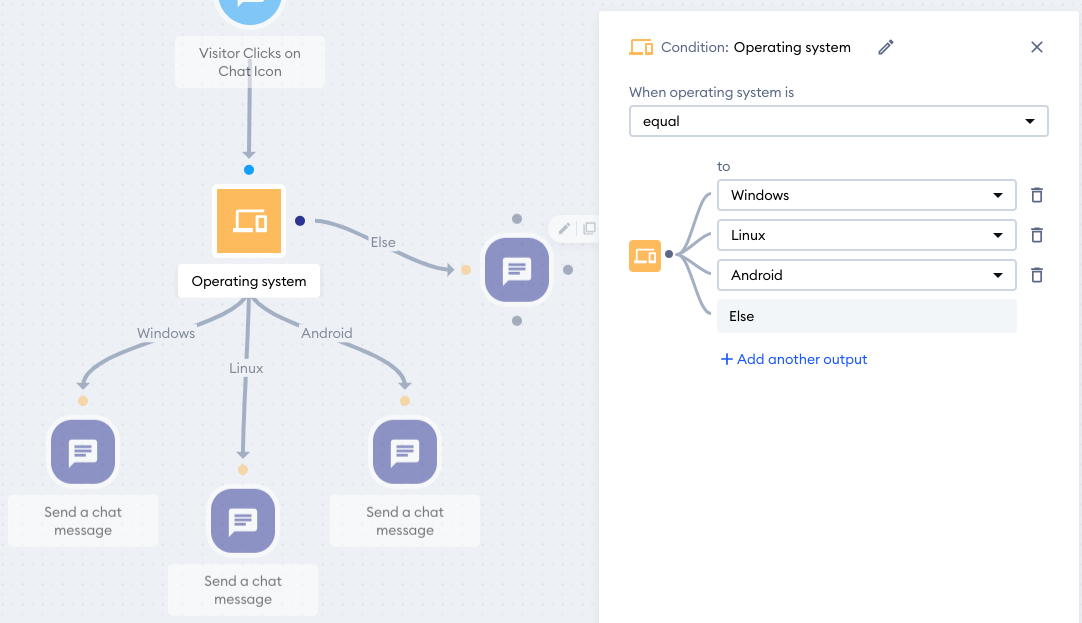Click the Visitor Clicks on Chat Icon label
The height and width of the screenshot is (623, 1082).
pyautogui.click(x=250, y=62)
